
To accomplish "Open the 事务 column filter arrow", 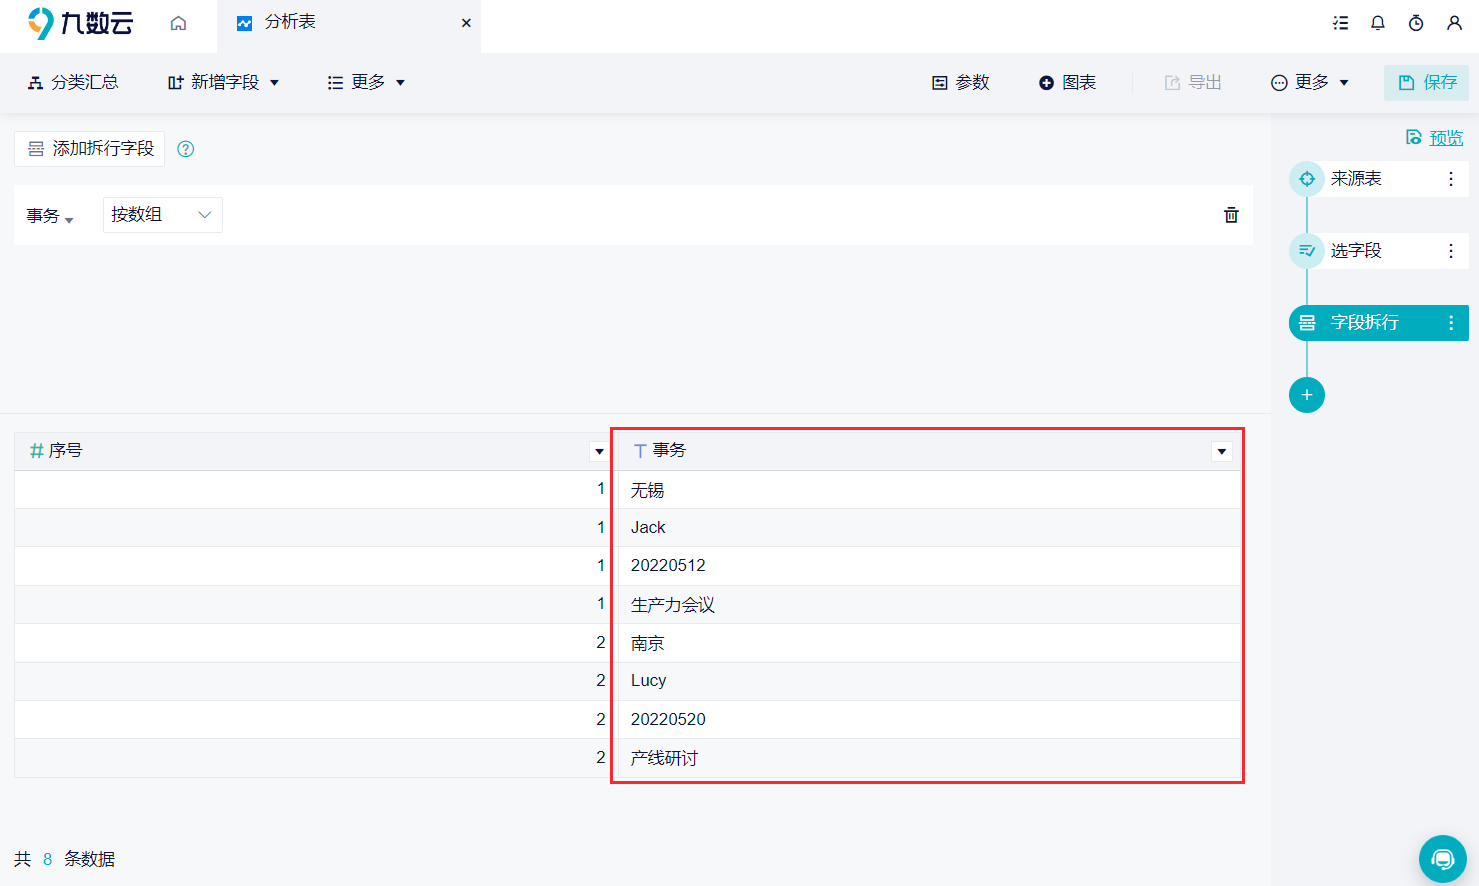I will pyautogui.click(x=1222, y=451).
